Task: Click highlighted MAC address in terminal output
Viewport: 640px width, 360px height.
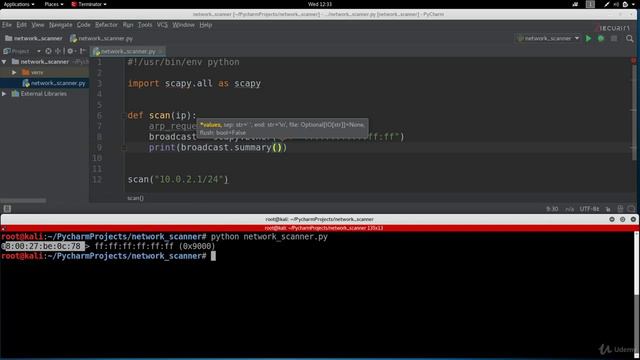Action: [43, 246]
